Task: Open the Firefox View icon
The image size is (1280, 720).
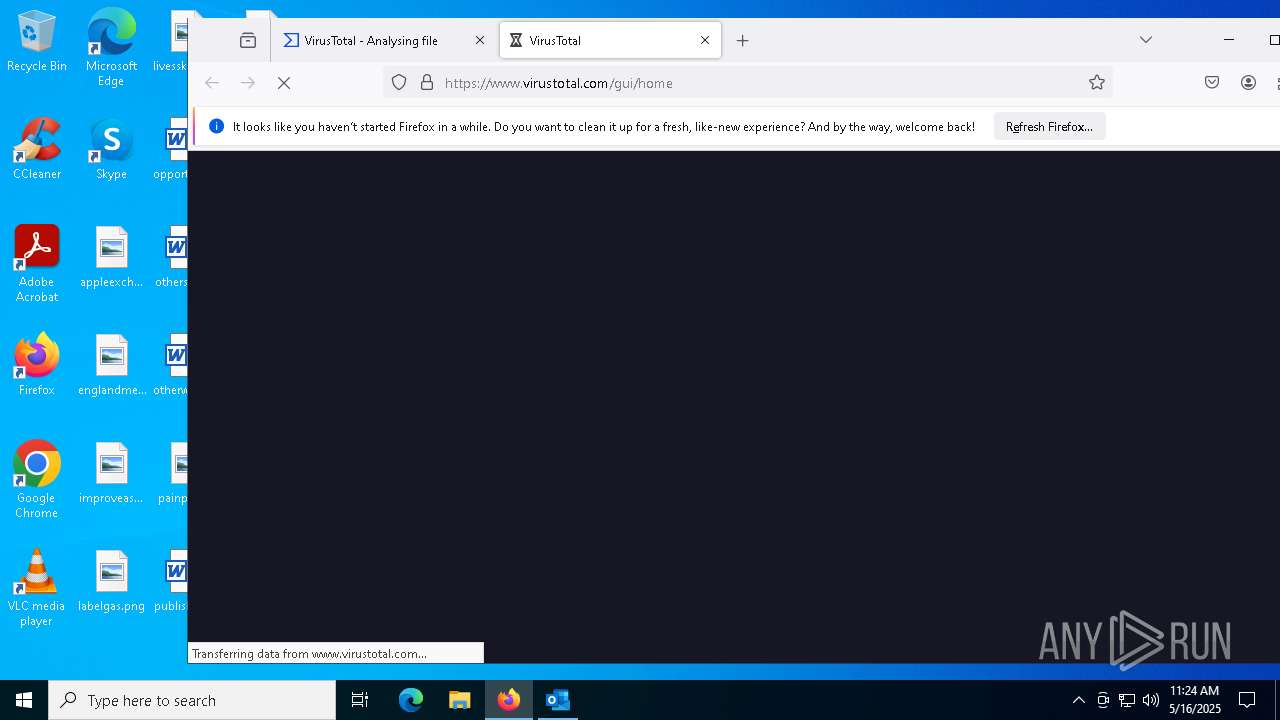Action: tap(248, 41)
